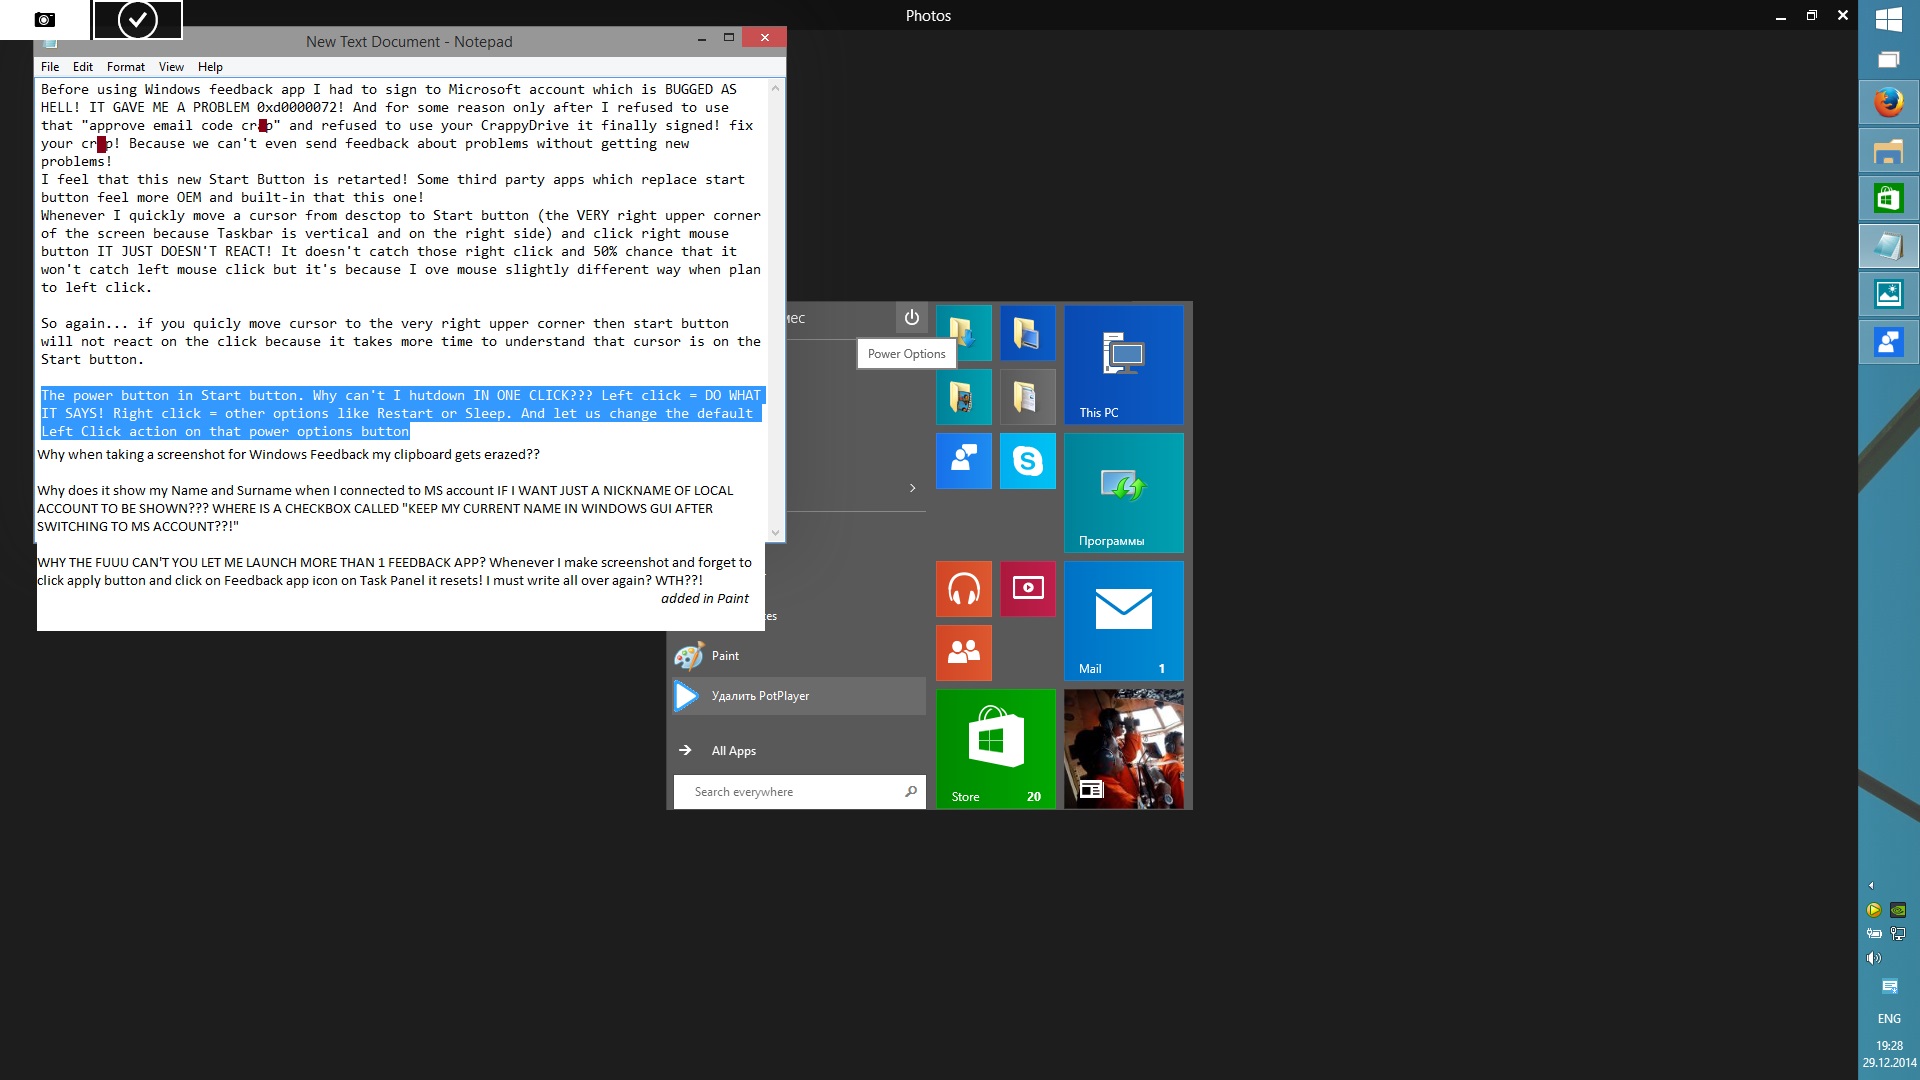Click Notepad scrollbar up arrow
This screenshot has height=1080, width=1920.
[775, 89]
